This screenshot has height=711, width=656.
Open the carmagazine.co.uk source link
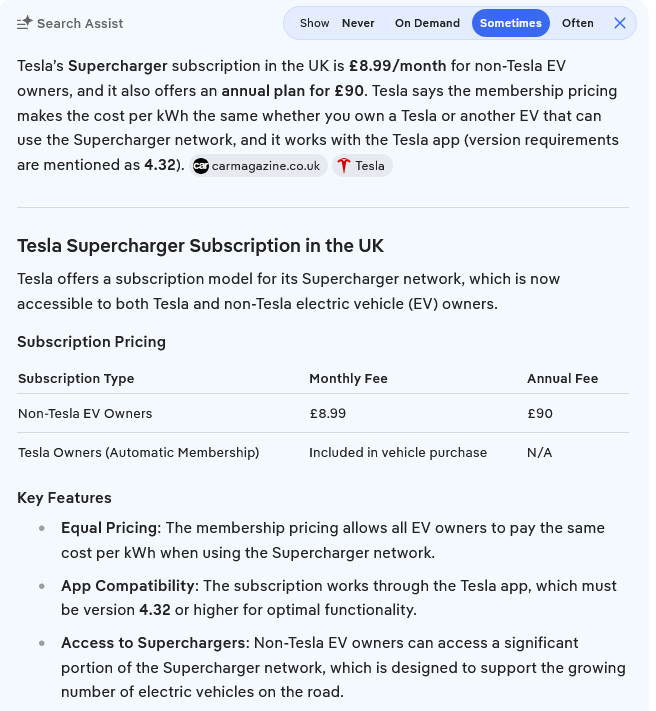tap(258, 166)
